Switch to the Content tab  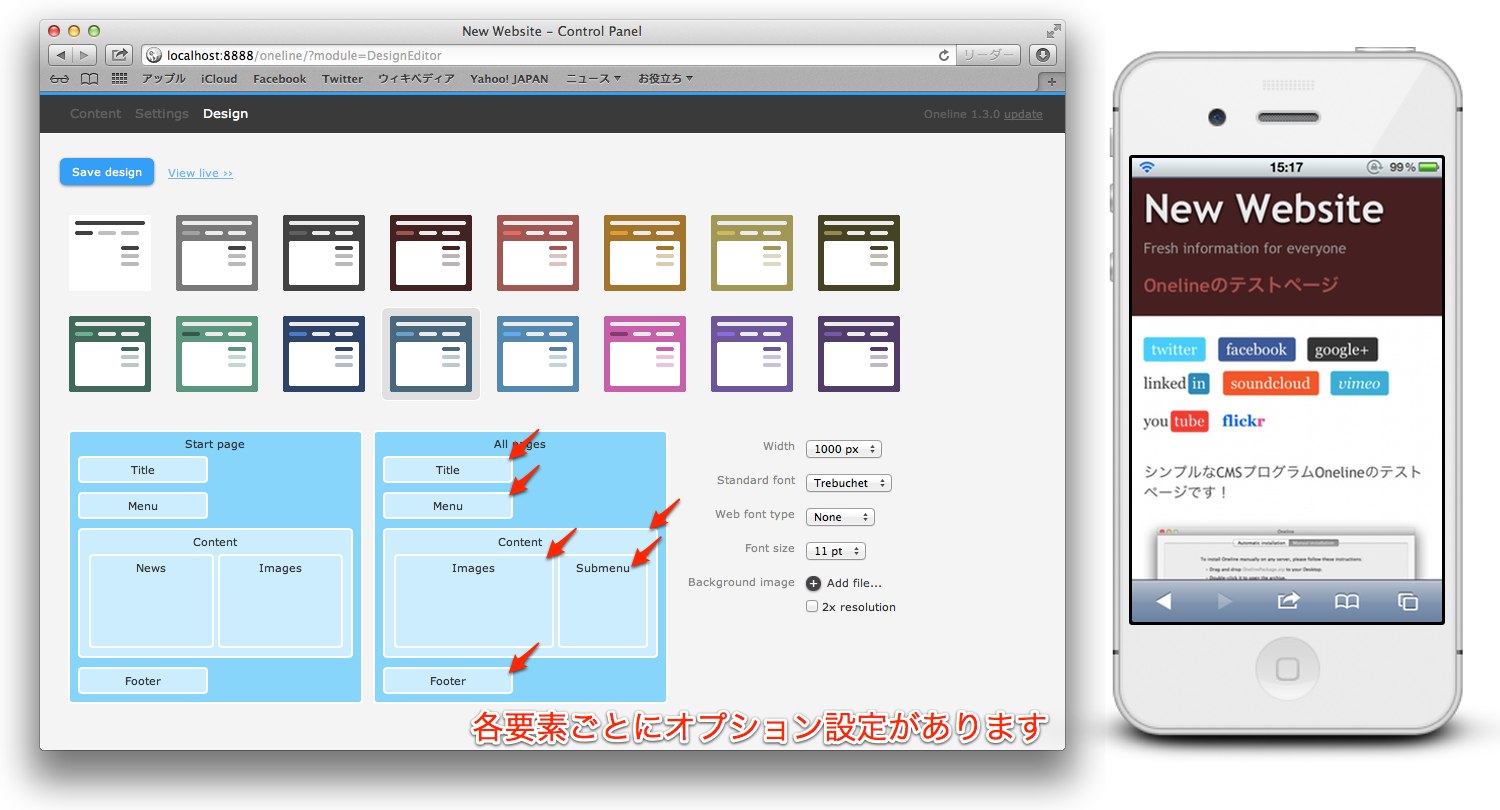[95, 114]
